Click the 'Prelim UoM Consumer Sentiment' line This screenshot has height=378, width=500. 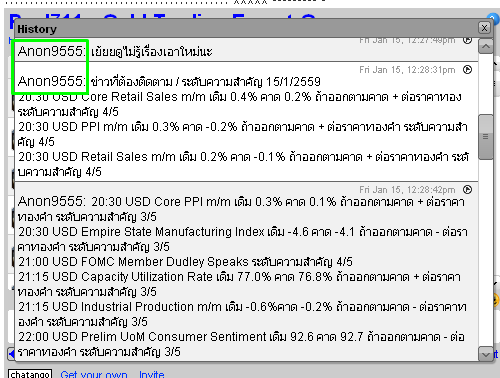pyautogui.click(x=241, y=337)
